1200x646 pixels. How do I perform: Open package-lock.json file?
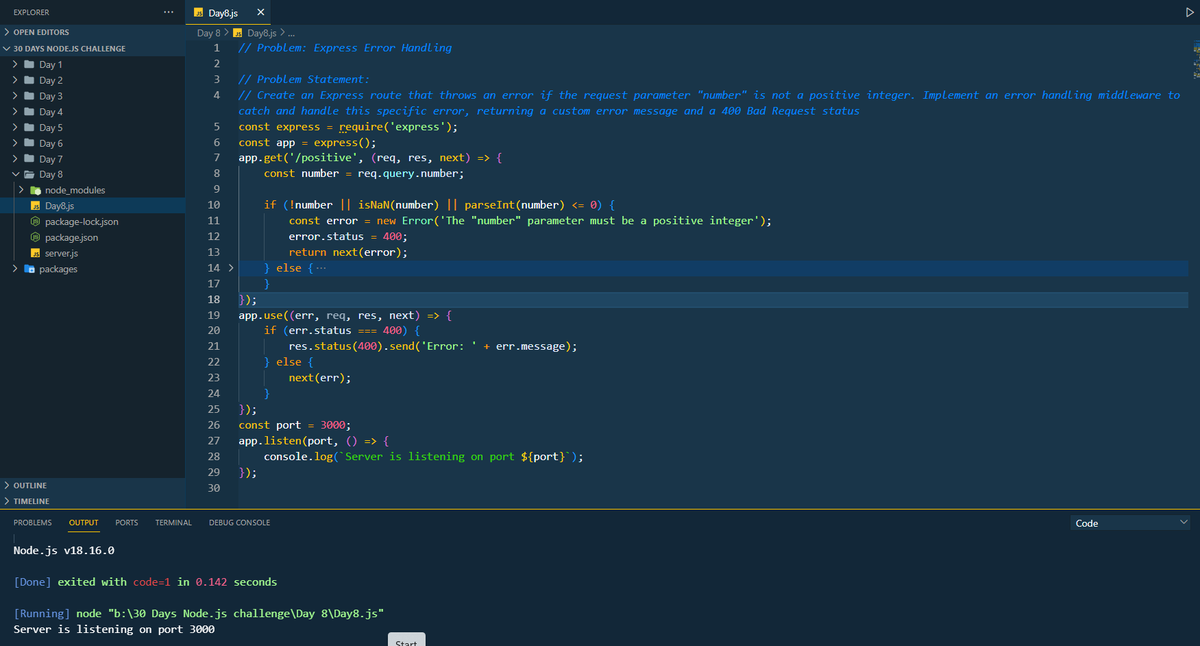pos(92,222)
